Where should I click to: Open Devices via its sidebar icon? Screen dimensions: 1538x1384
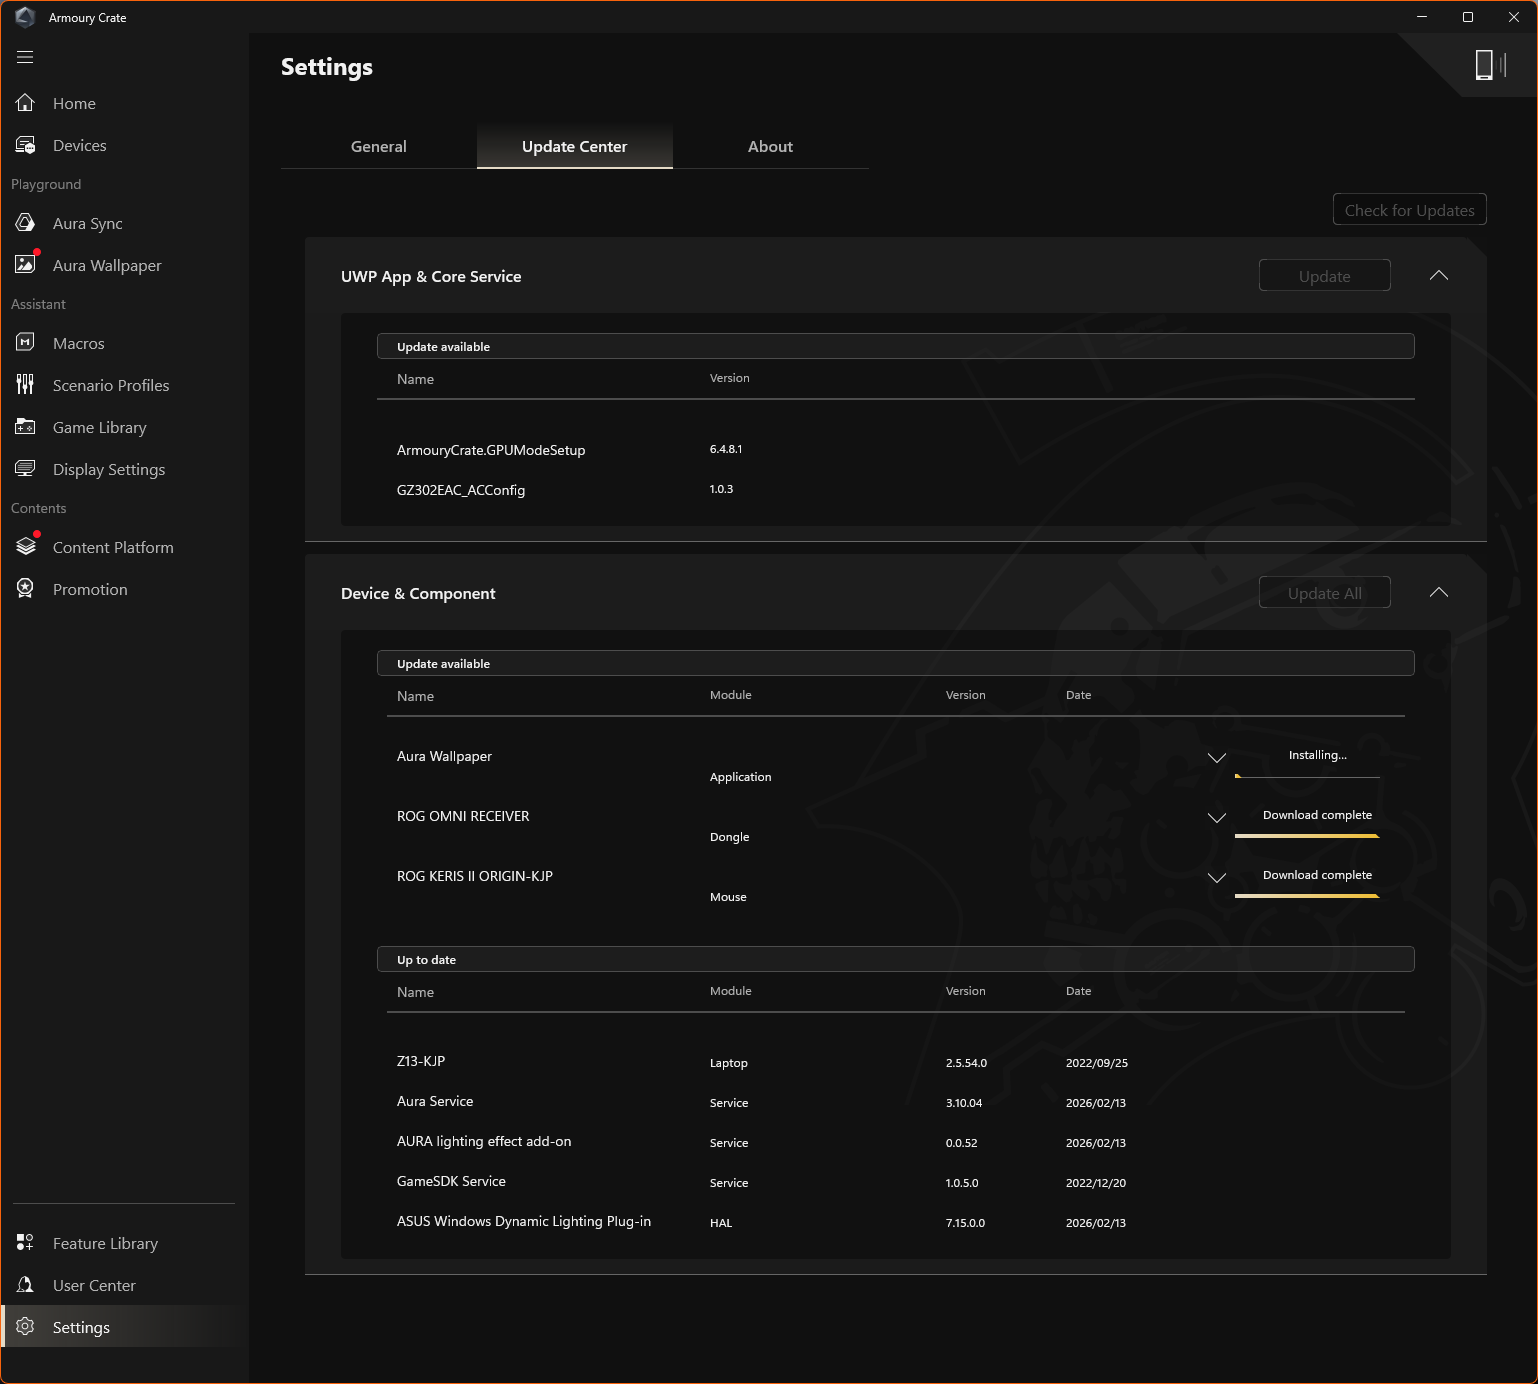pyautogui.click(x=26, y=145)
